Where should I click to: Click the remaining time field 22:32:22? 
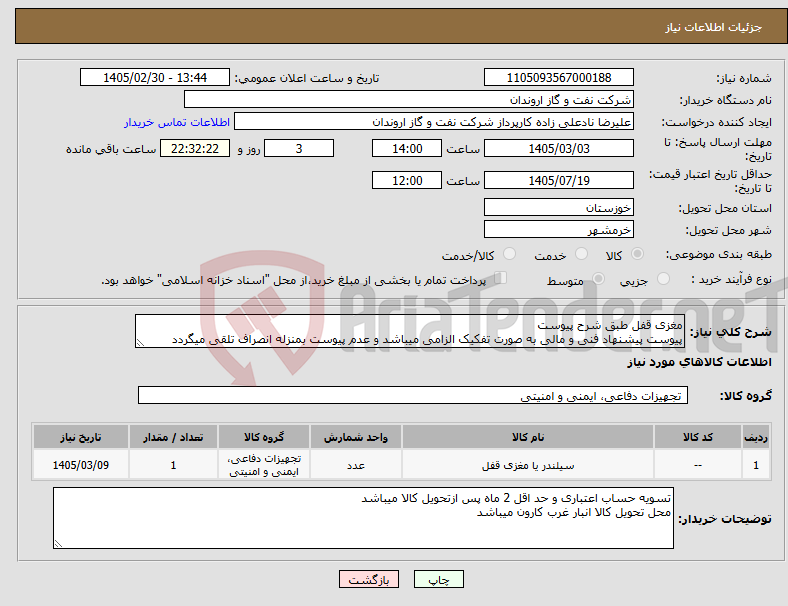195,148
